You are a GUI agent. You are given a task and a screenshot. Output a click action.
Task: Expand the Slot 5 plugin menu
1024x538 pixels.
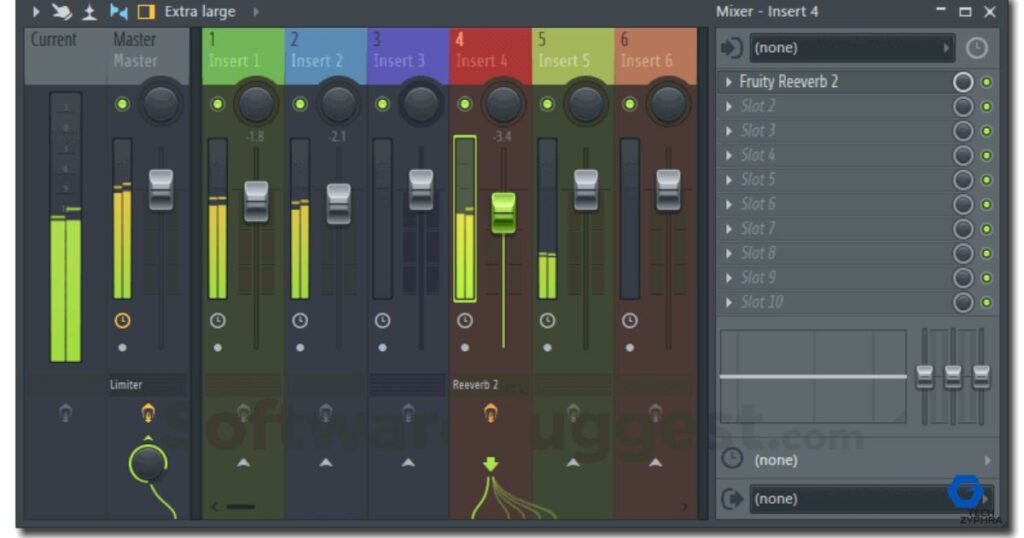(x=729, y=180)
